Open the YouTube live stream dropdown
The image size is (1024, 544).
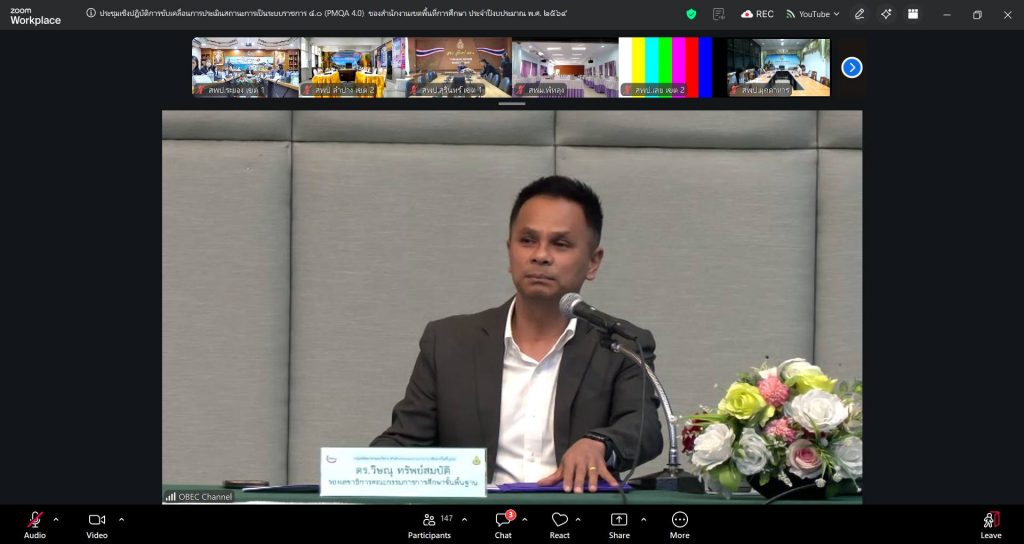pos(812,14)
